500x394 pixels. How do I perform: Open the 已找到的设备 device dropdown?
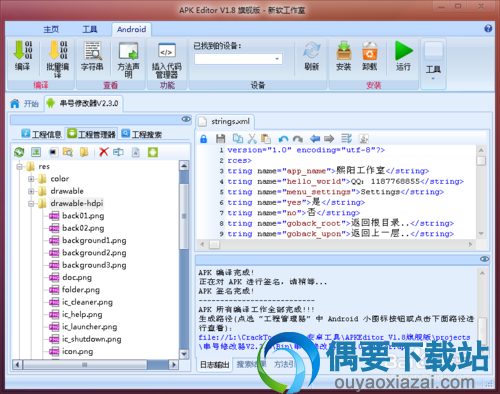point(277,59)
